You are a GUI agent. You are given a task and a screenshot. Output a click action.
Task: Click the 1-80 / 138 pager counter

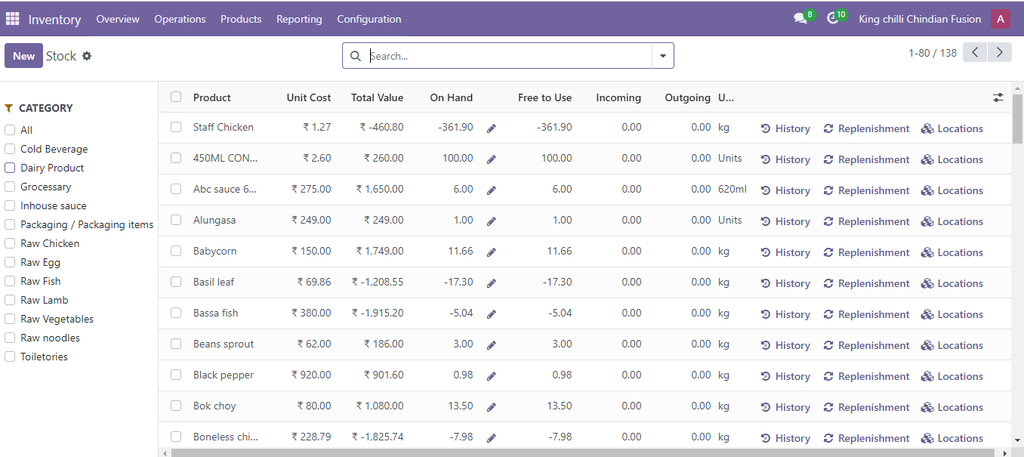(x=932, y=53)
